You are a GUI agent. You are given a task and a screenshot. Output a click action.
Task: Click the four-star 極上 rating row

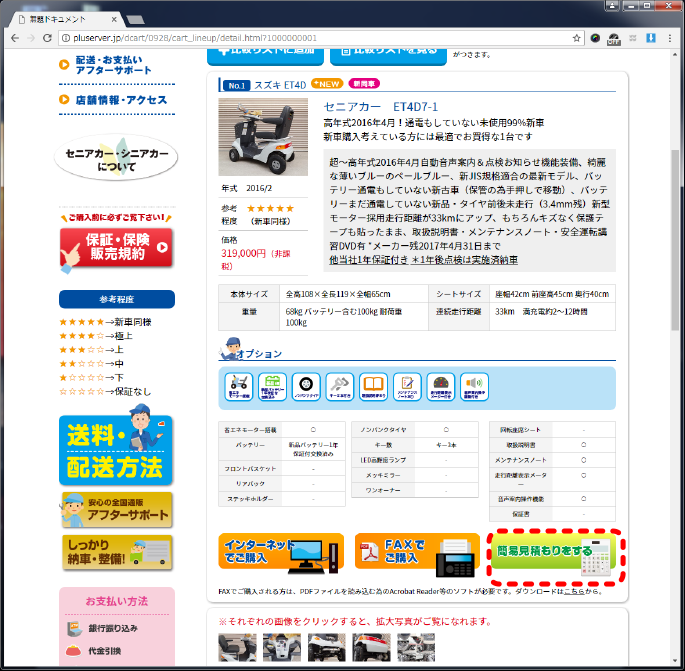click(96, 336)
